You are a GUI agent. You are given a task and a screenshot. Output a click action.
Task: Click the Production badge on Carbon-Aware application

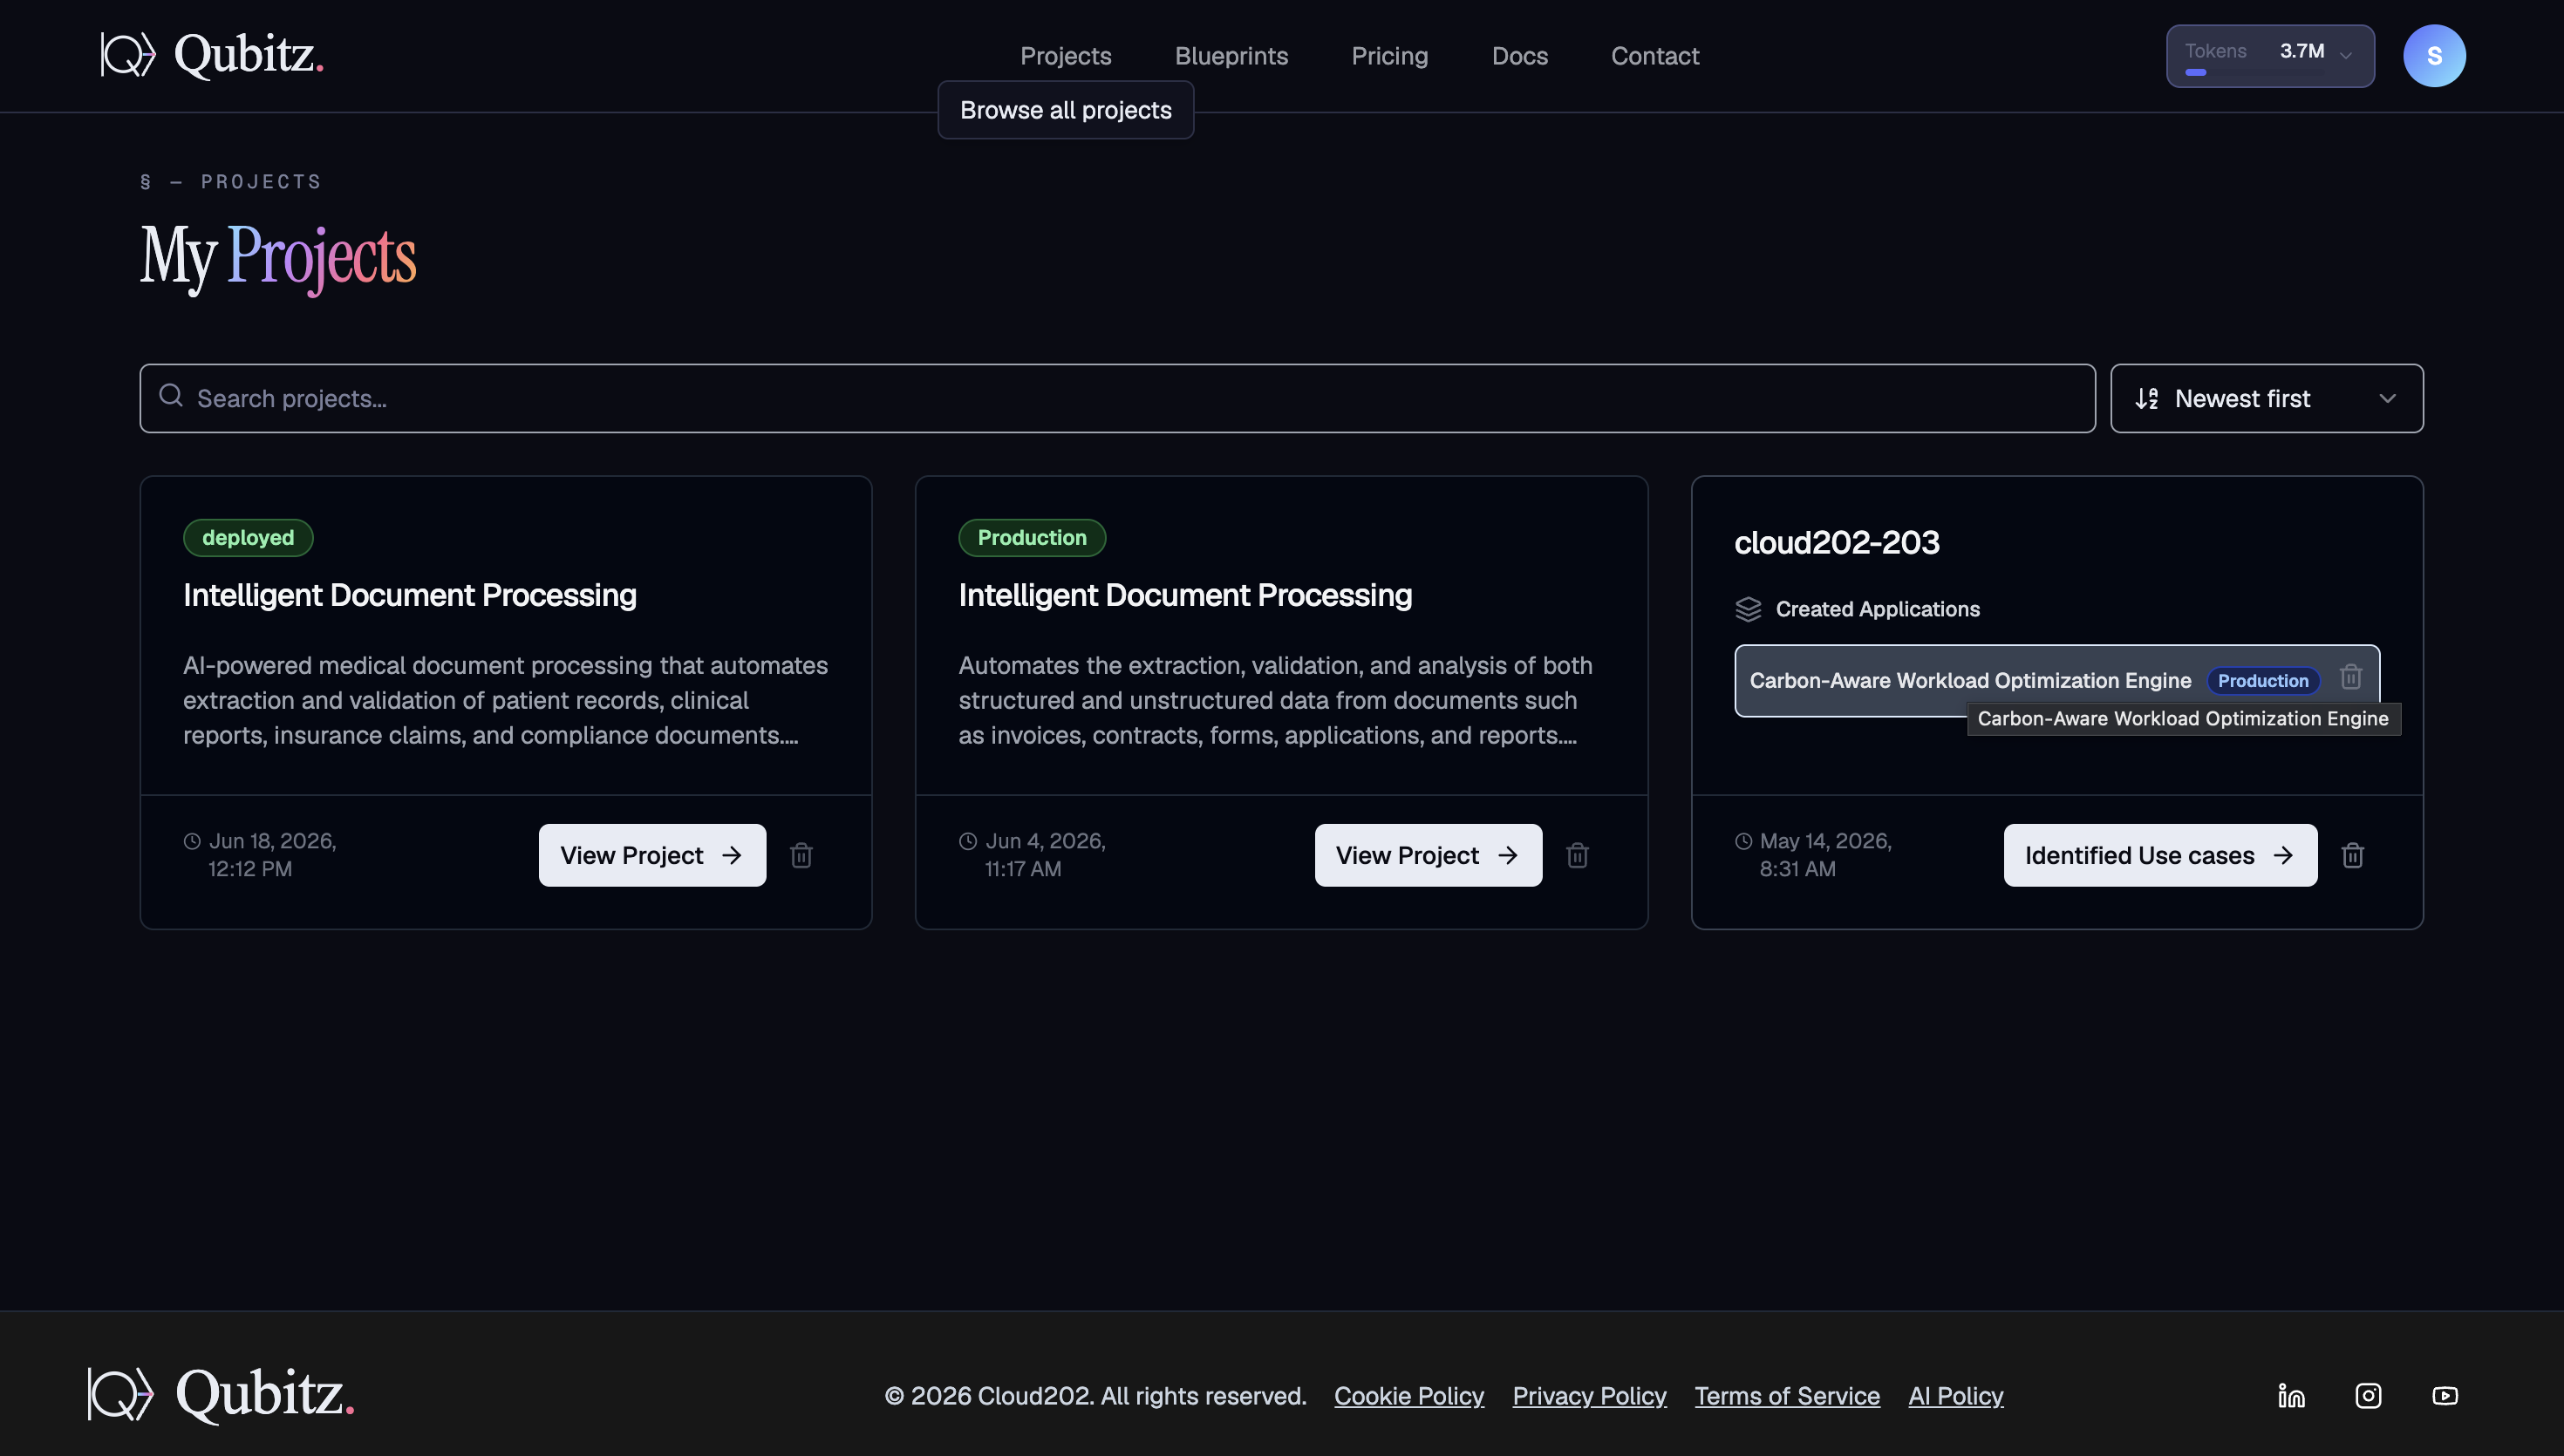[2262, 680]
